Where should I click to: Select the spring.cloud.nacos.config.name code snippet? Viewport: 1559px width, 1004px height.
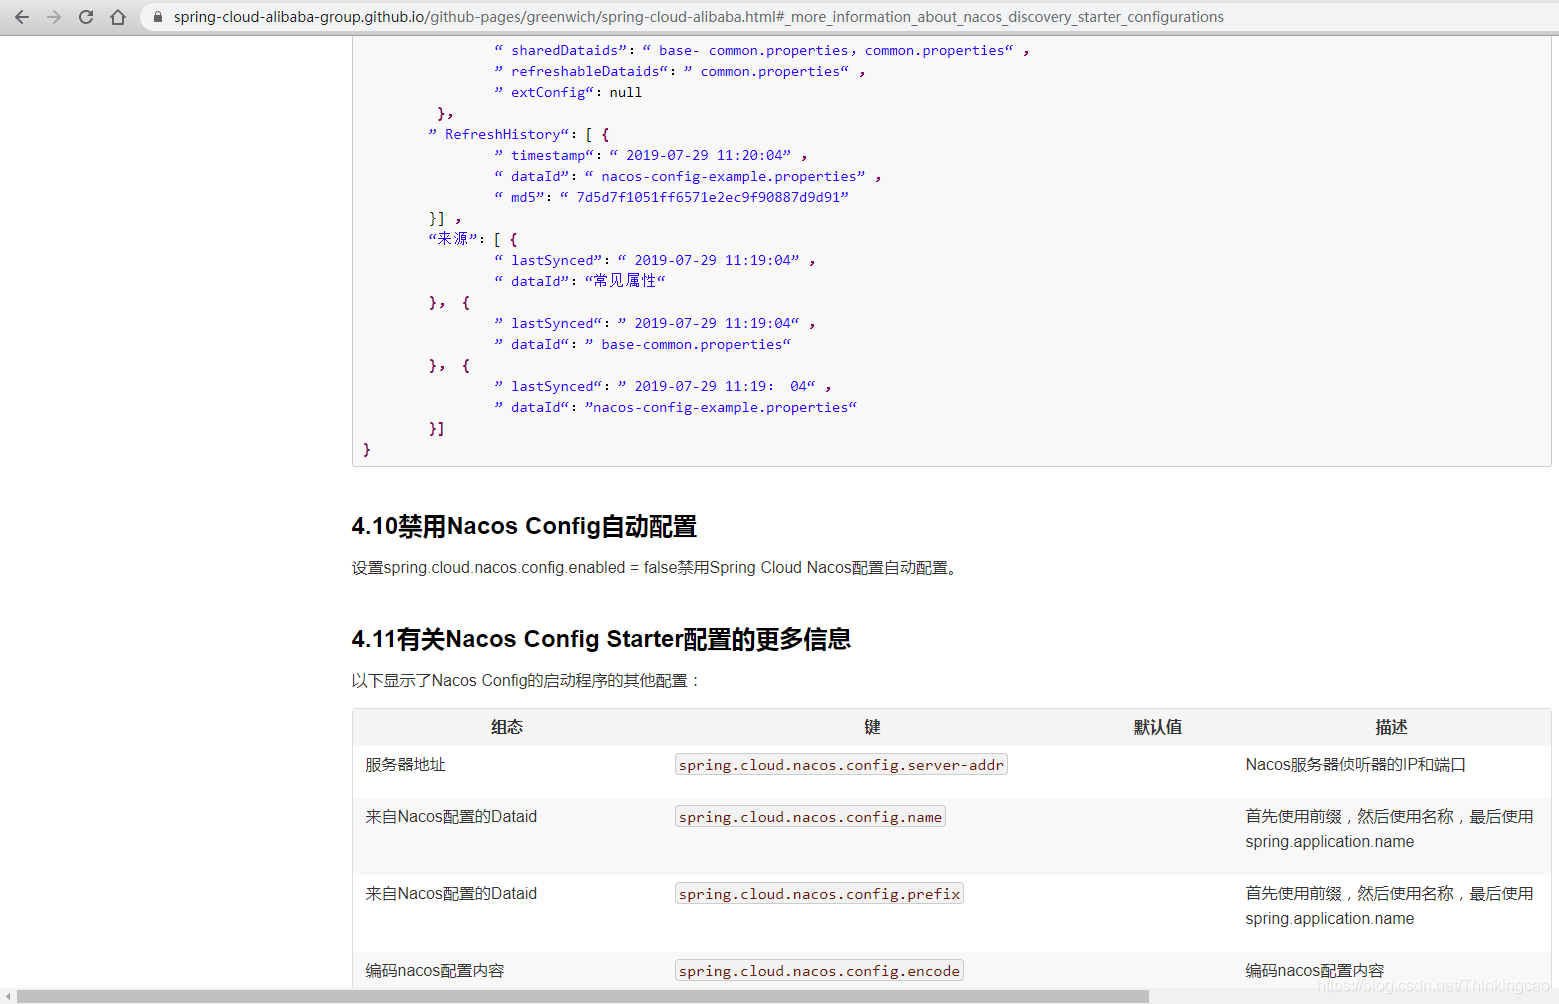809,816
